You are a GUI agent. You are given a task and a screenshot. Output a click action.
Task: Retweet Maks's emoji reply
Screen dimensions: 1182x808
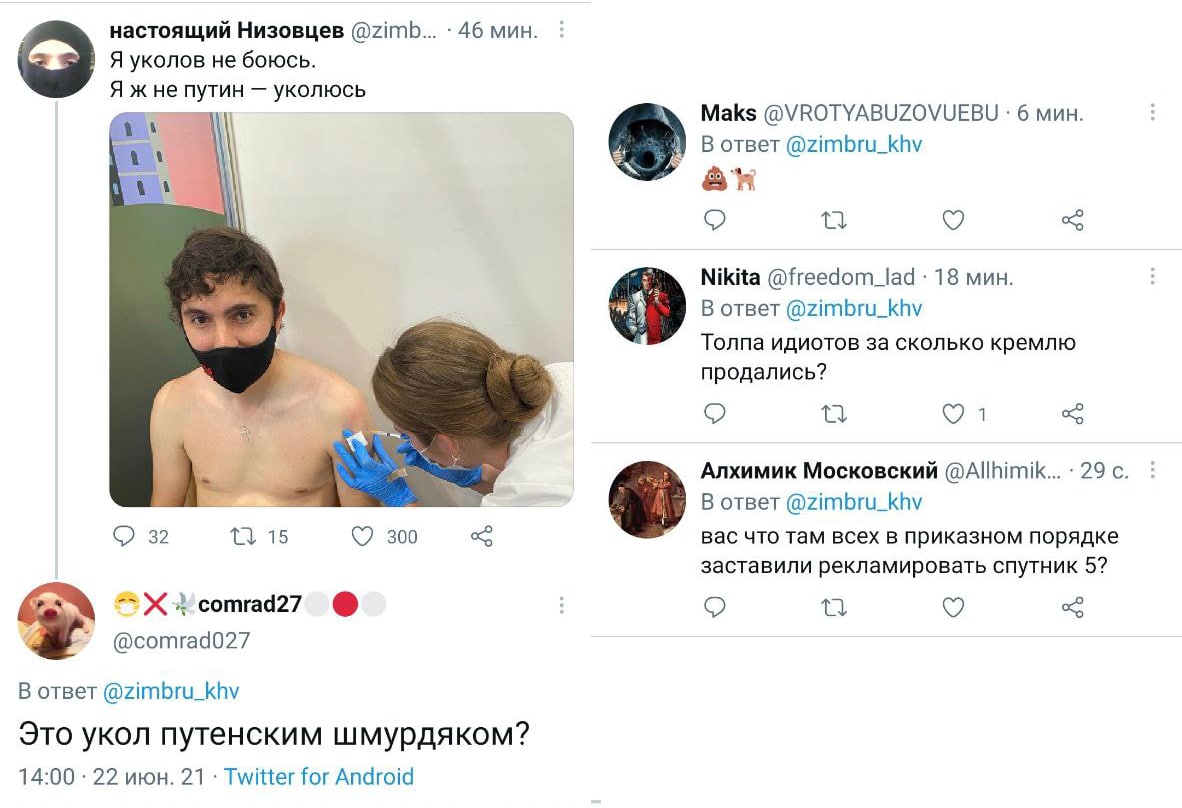coord(834,220)
